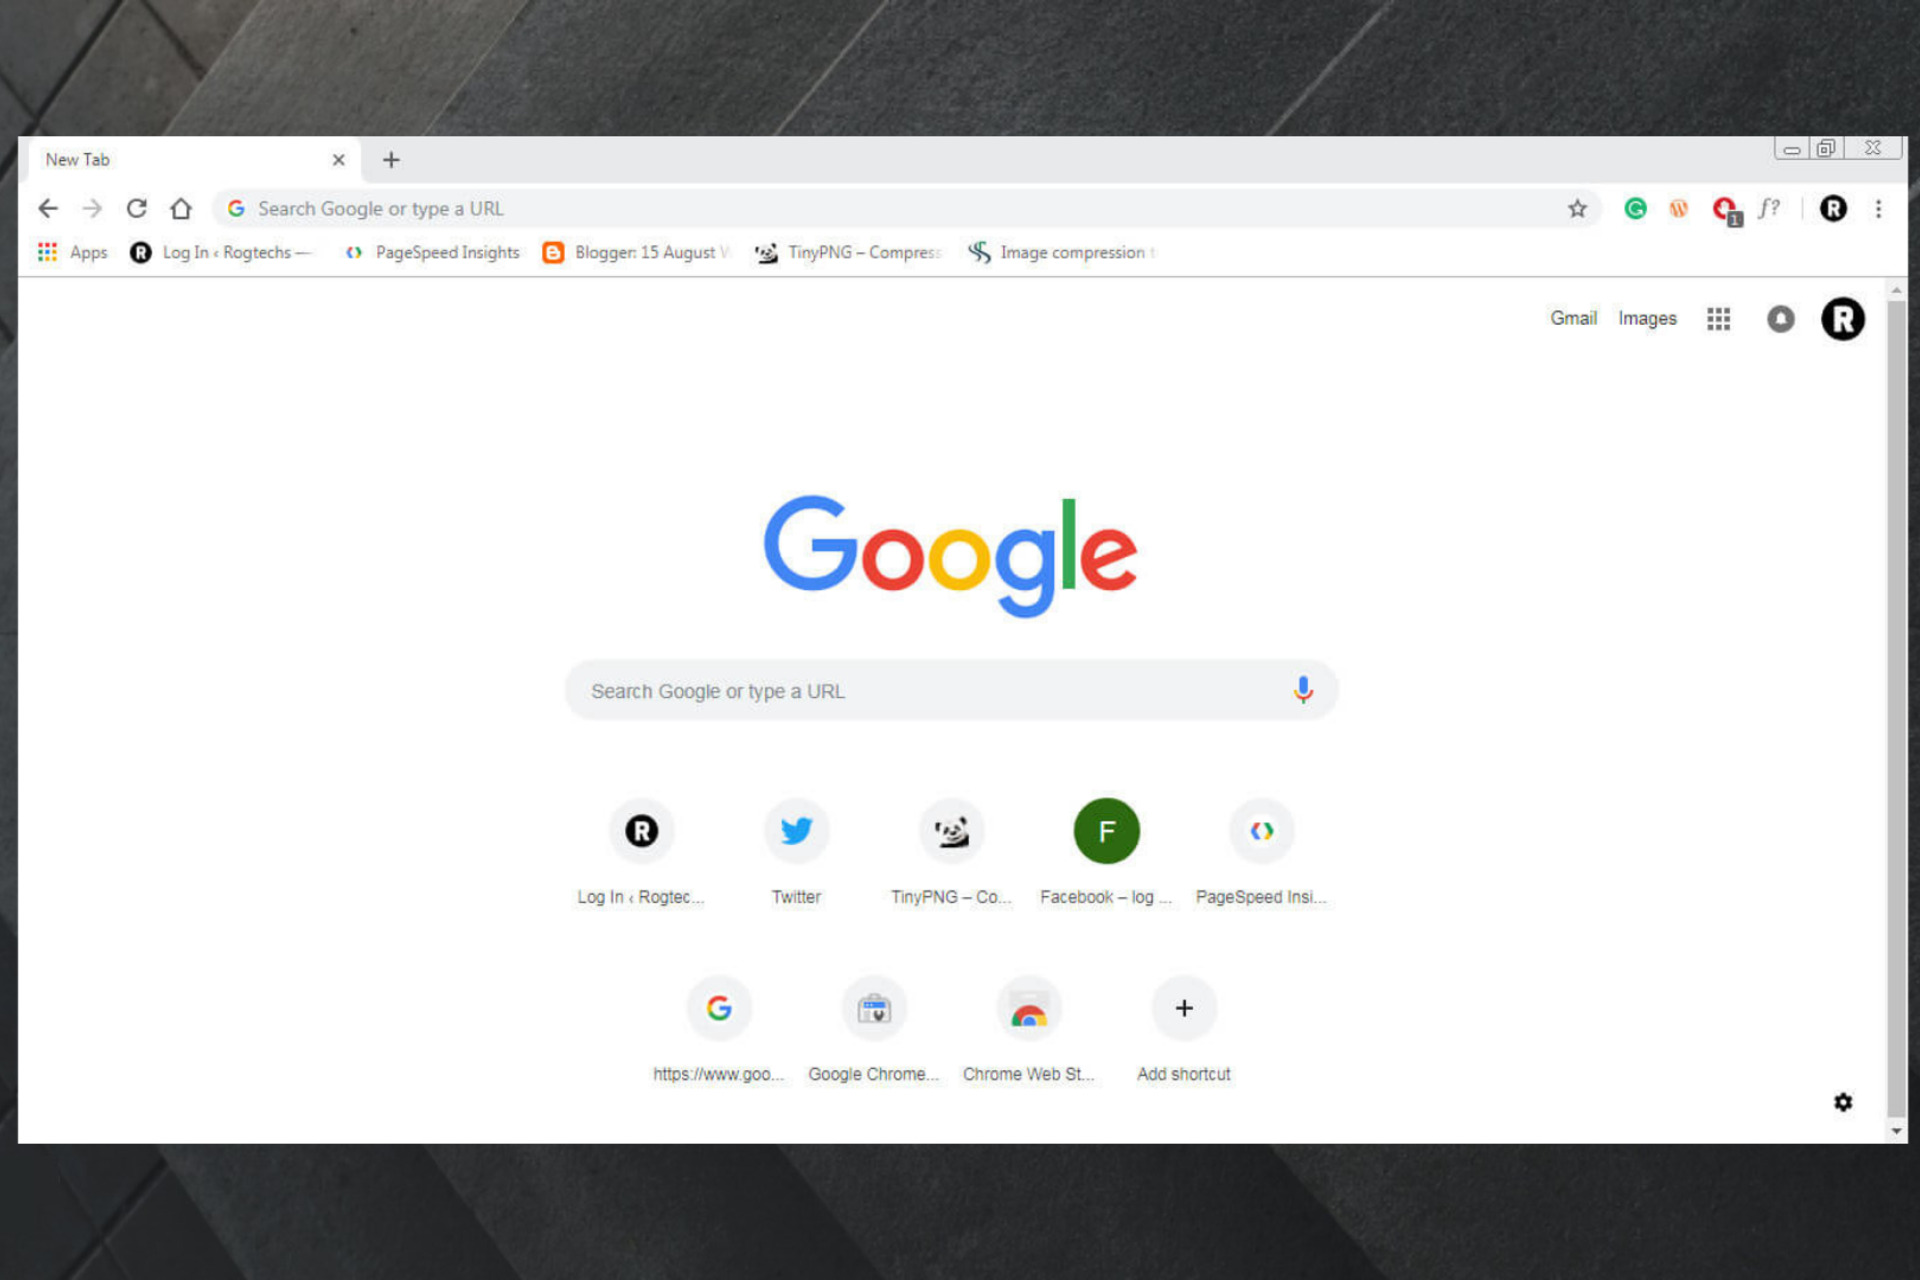The height and width of the screenshot is (1280, 1920).
Task: Click the Images link in top right
Action: click(1647, 317)
